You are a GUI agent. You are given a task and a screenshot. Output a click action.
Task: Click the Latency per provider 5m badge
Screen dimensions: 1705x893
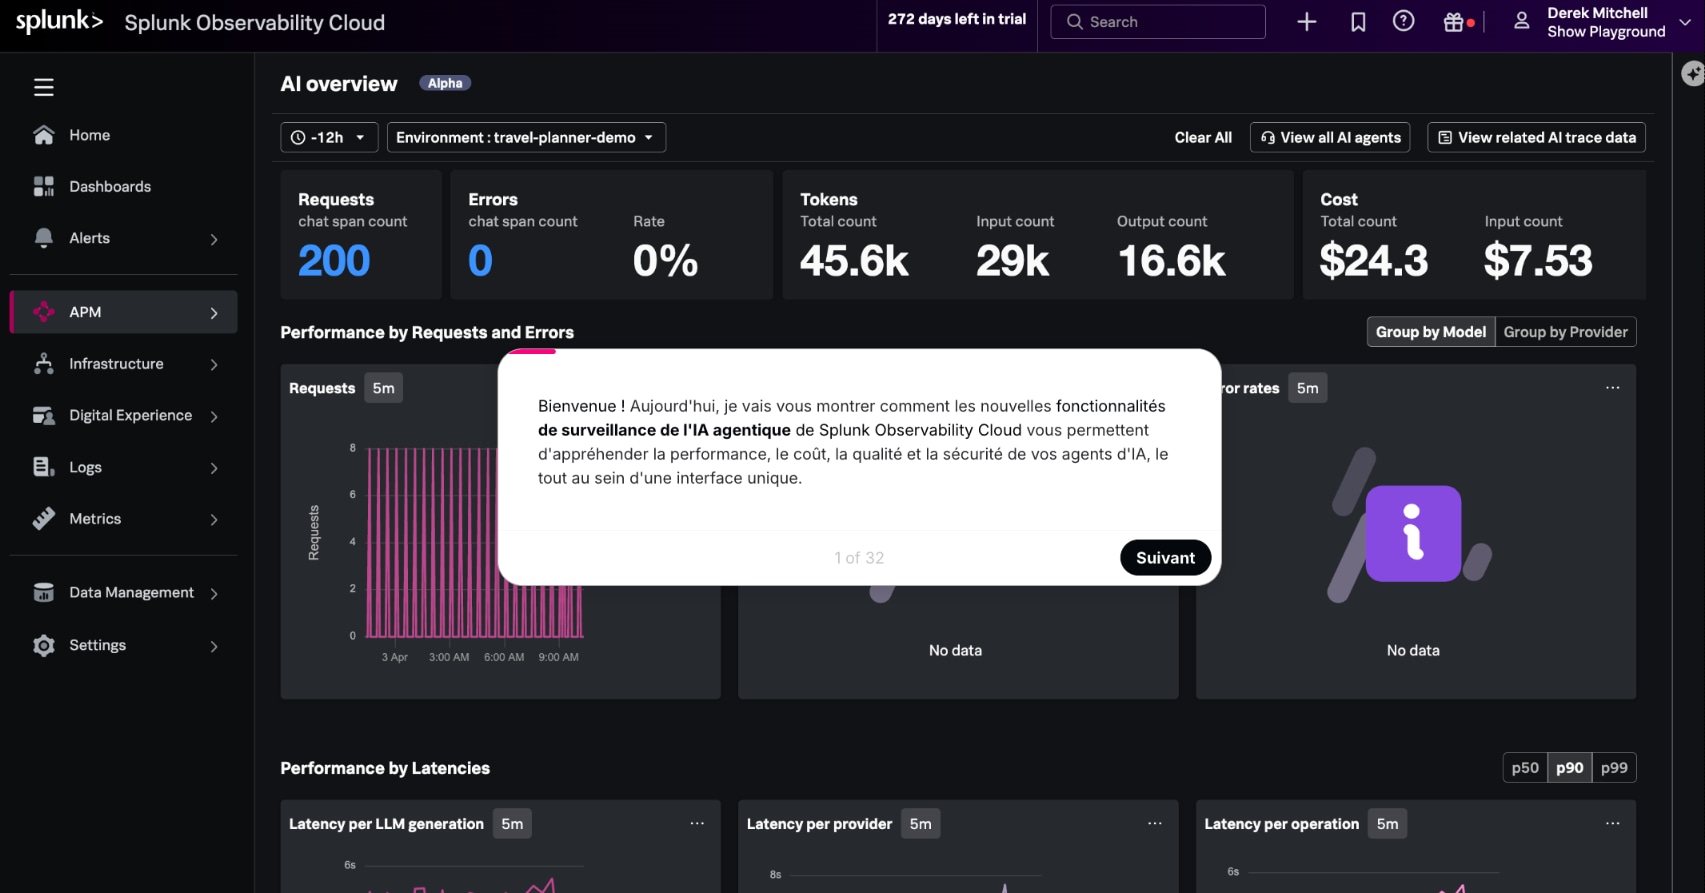[x=921, y=824]
